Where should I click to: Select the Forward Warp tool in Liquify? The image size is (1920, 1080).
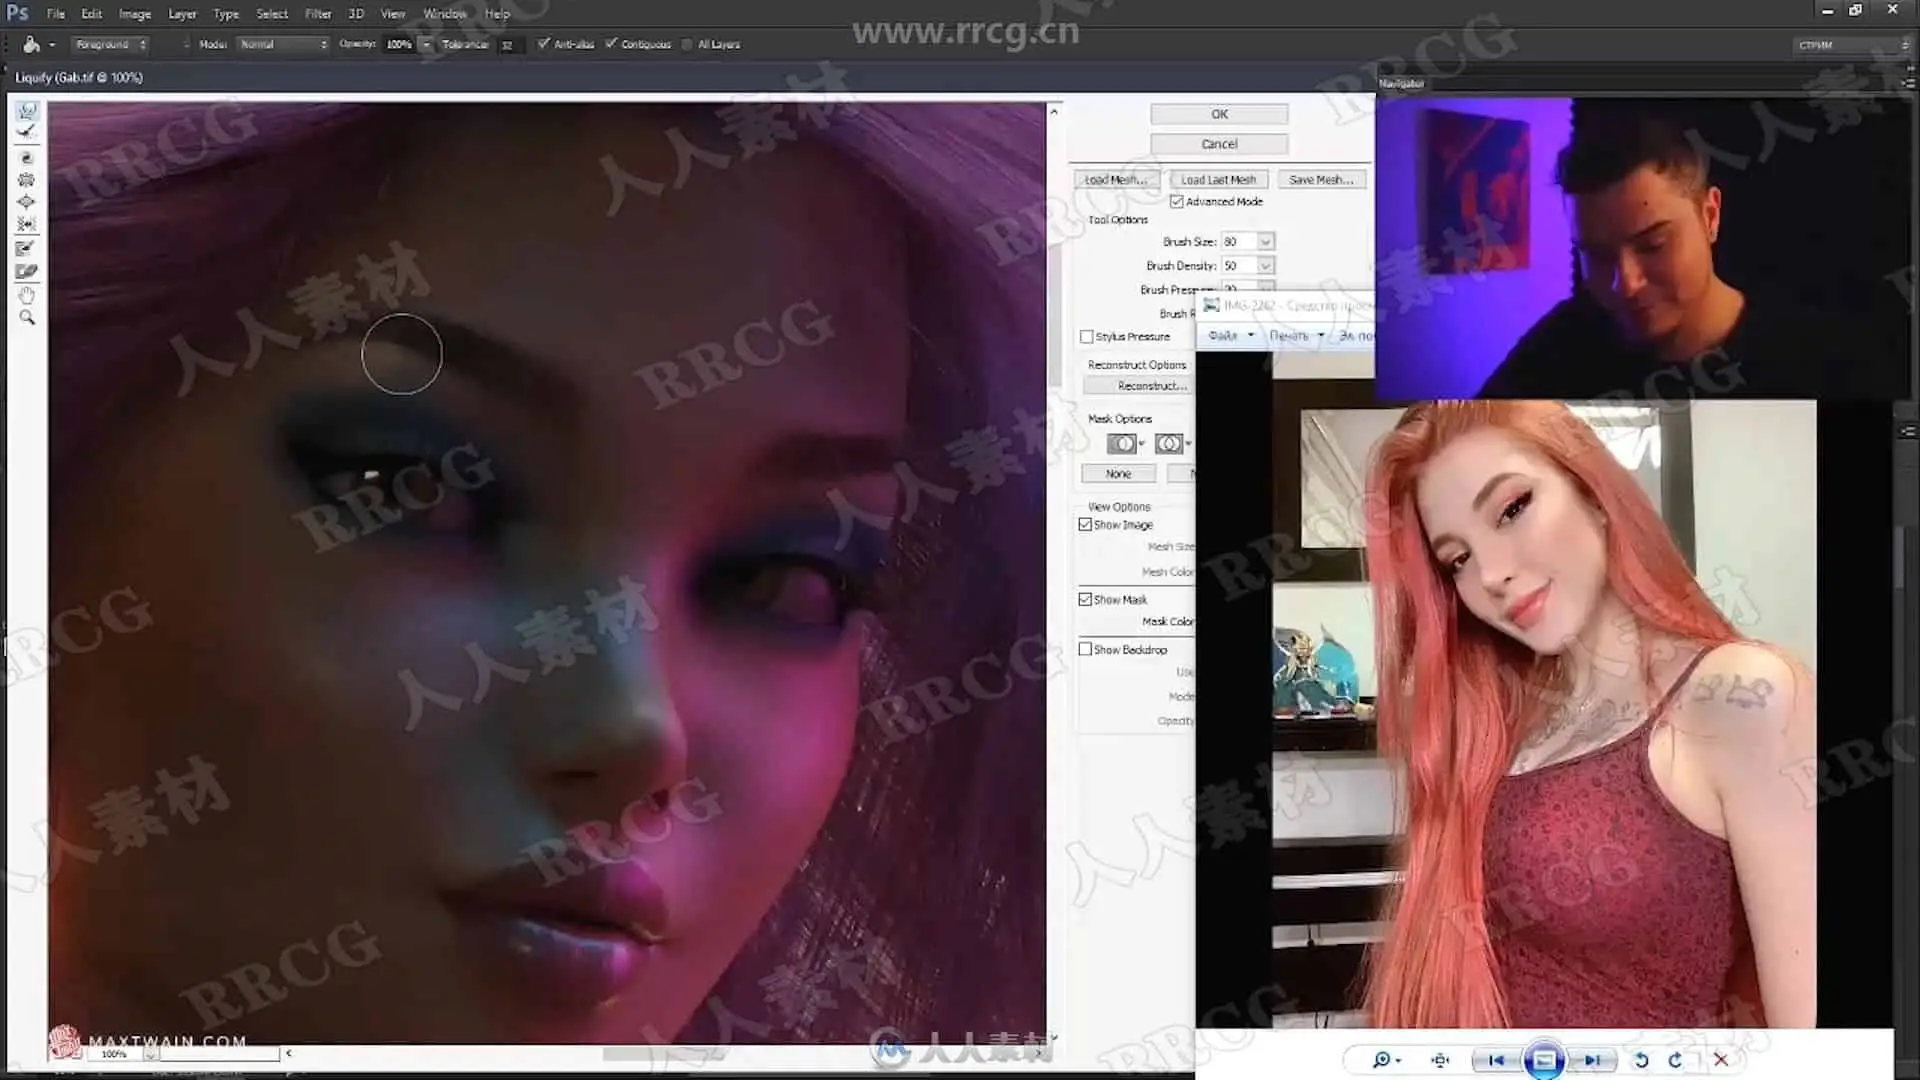(x=27, y=111)
